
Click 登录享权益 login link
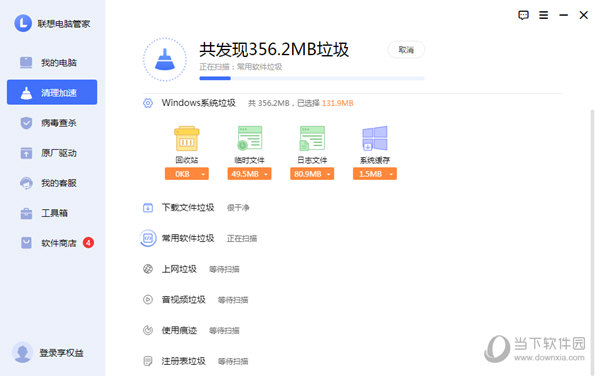61,353
